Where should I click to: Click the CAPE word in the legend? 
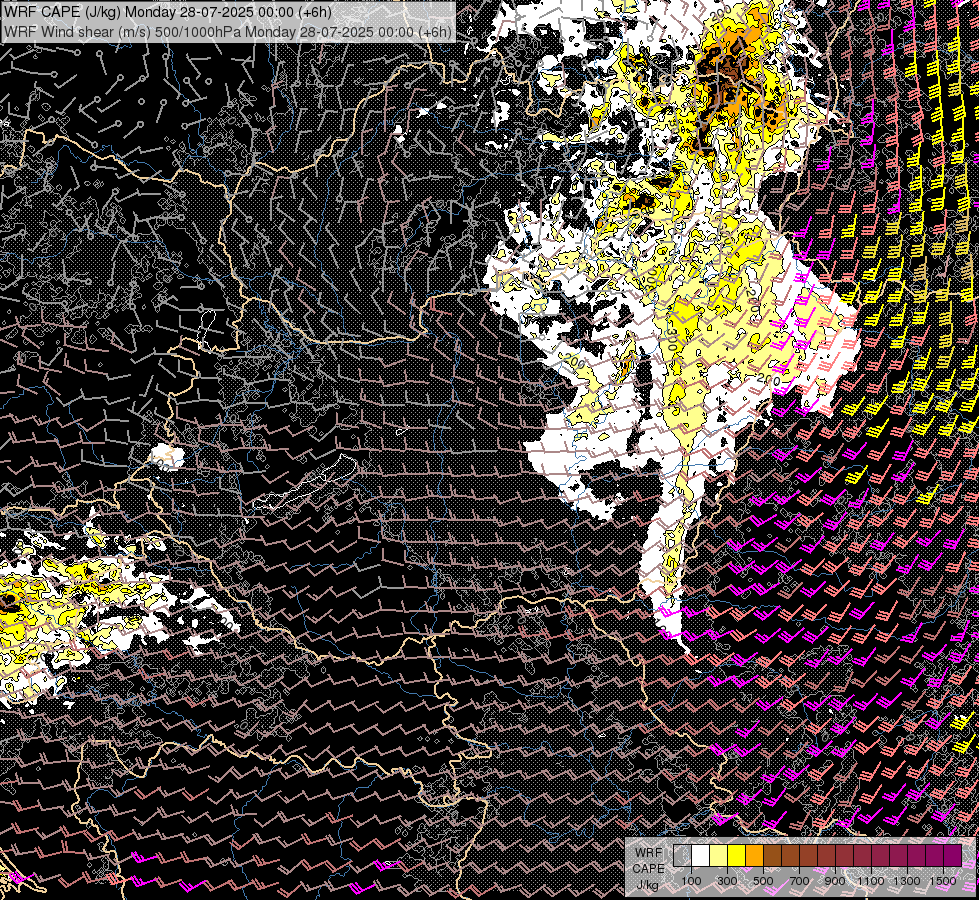648,868
